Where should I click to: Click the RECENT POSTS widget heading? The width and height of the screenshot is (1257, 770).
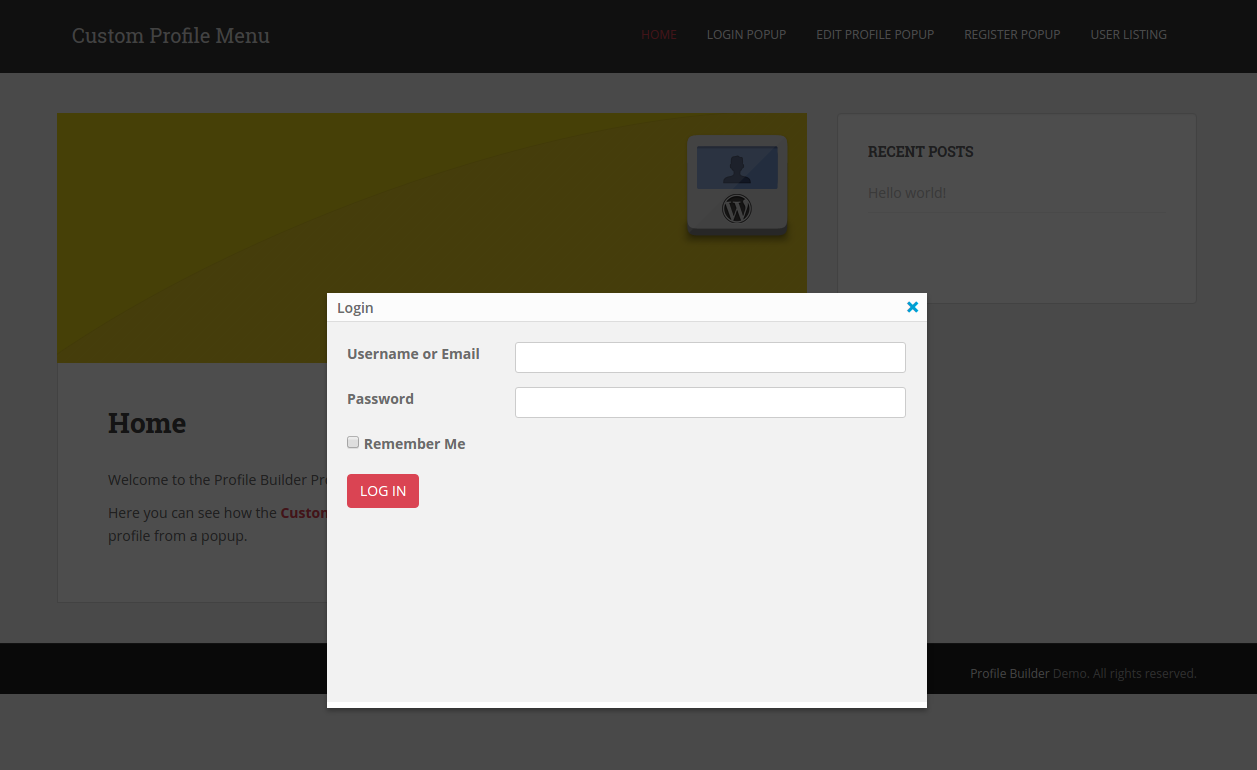(920, 152)
